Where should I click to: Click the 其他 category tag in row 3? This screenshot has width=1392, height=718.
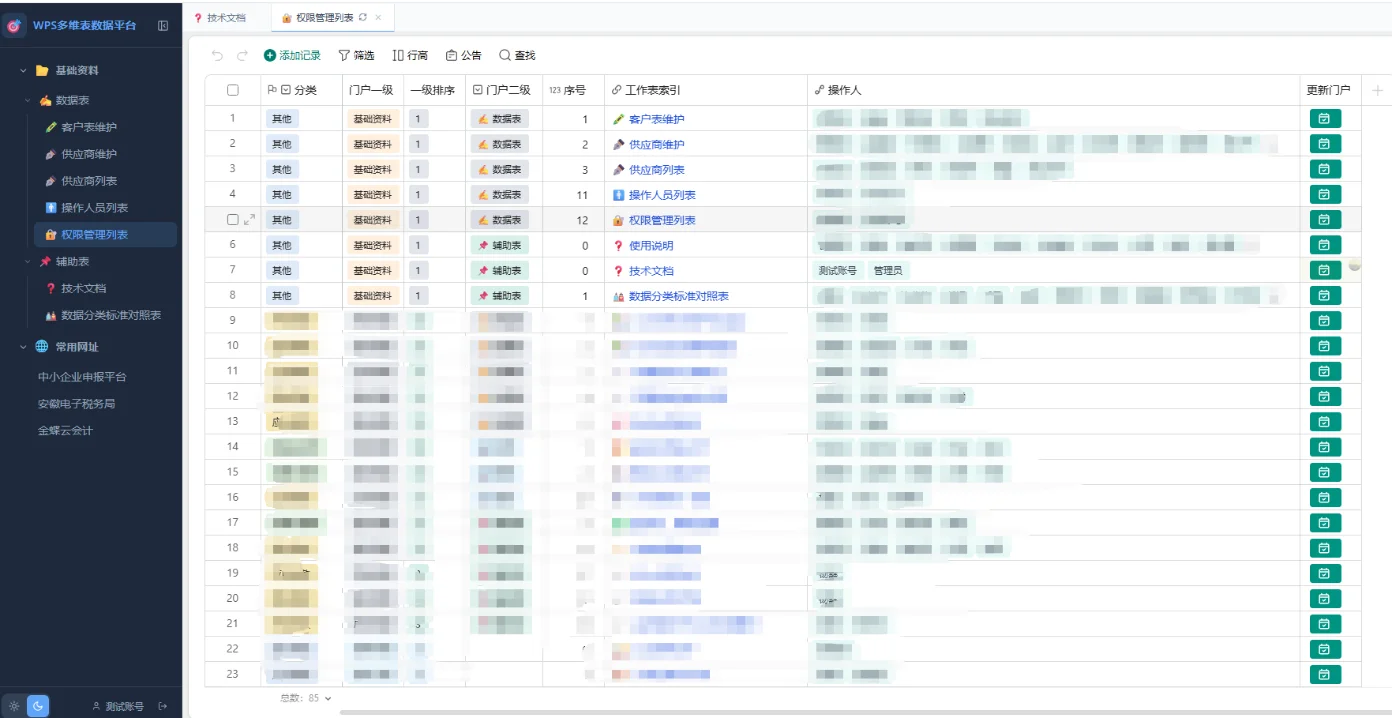coord(282,169)
